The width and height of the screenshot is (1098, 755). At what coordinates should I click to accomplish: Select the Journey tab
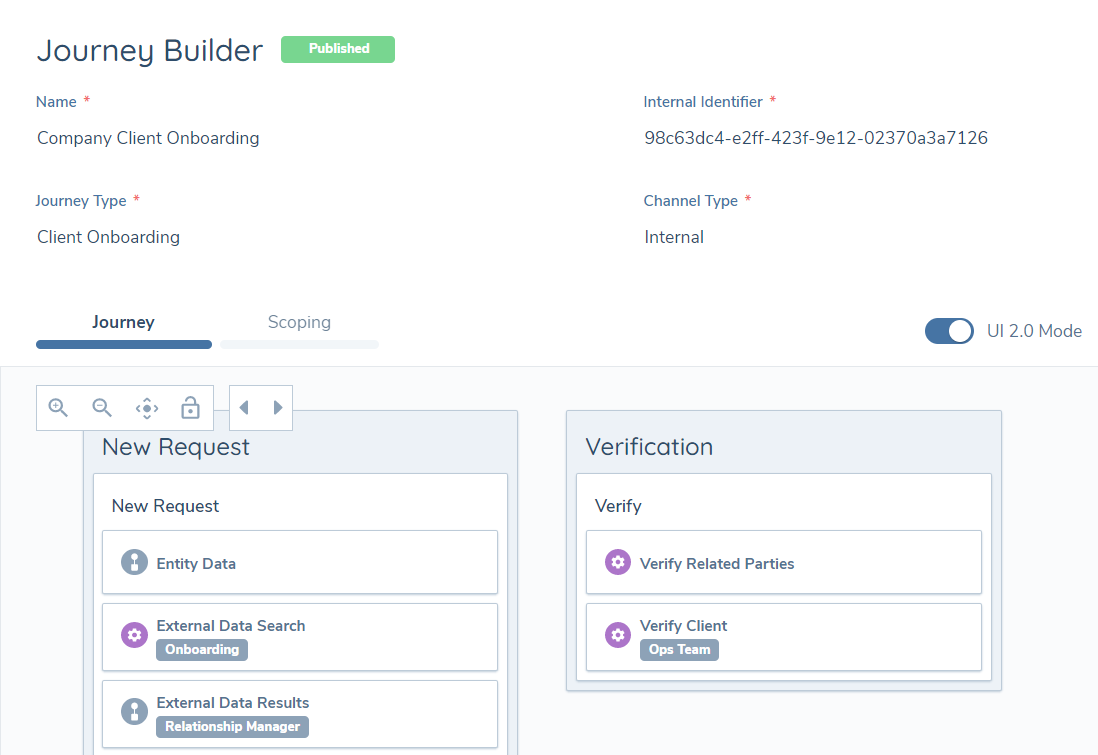123,323
